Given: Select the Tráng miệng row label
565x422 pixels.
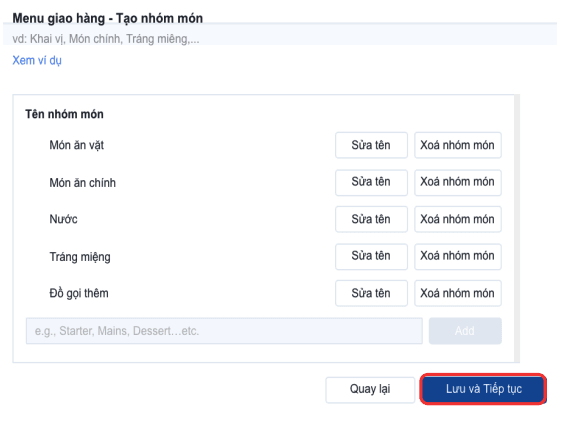Looking at the screenshot, I should [80, 257].
